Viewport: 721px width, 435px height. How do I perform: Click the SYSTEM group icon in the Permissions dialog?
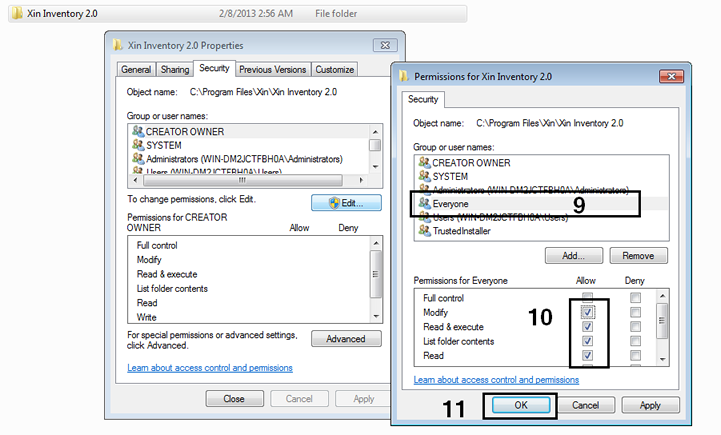(x=424, y=176)
